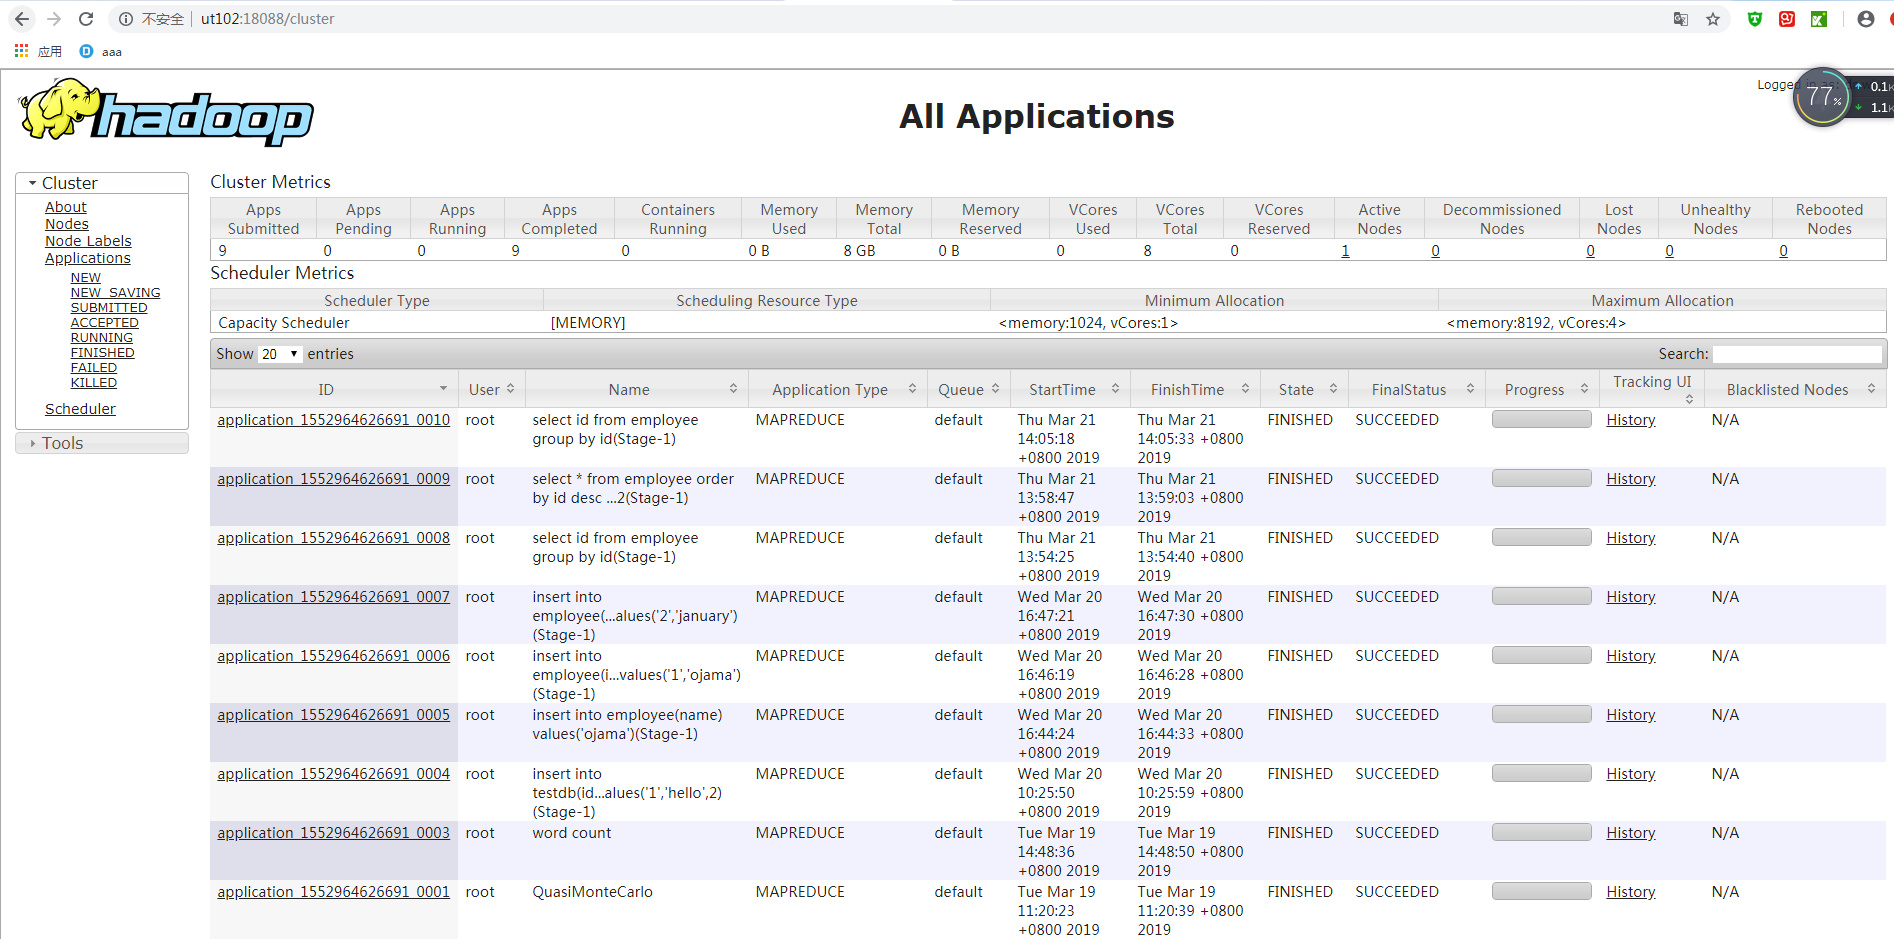Open application_1552964626691_0003 word count app

[334, 833]
